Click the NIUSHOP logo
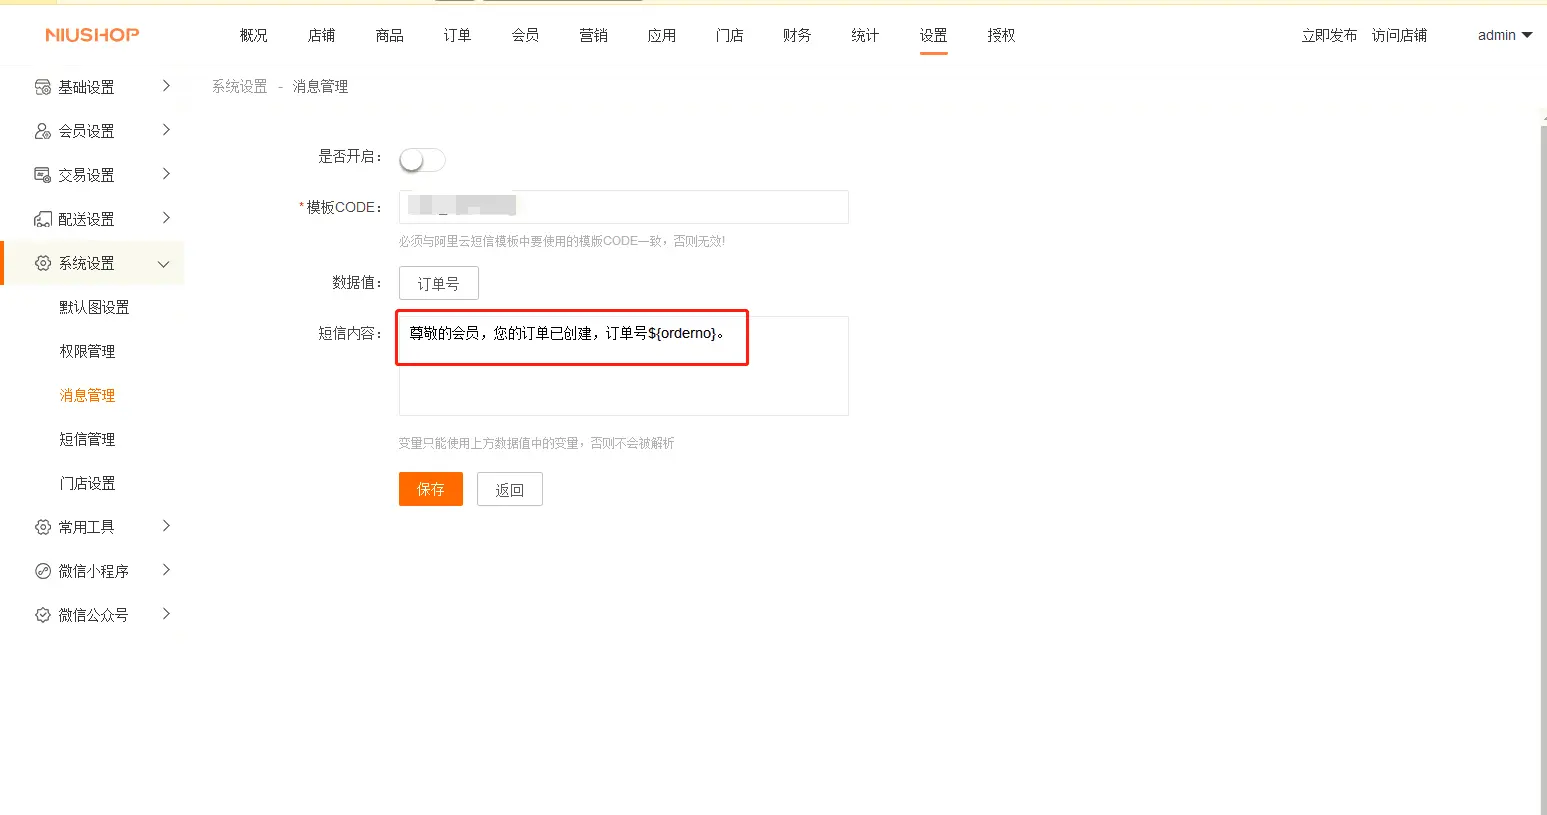Viewport: 1547px width, 815px height. pos(92,35)
